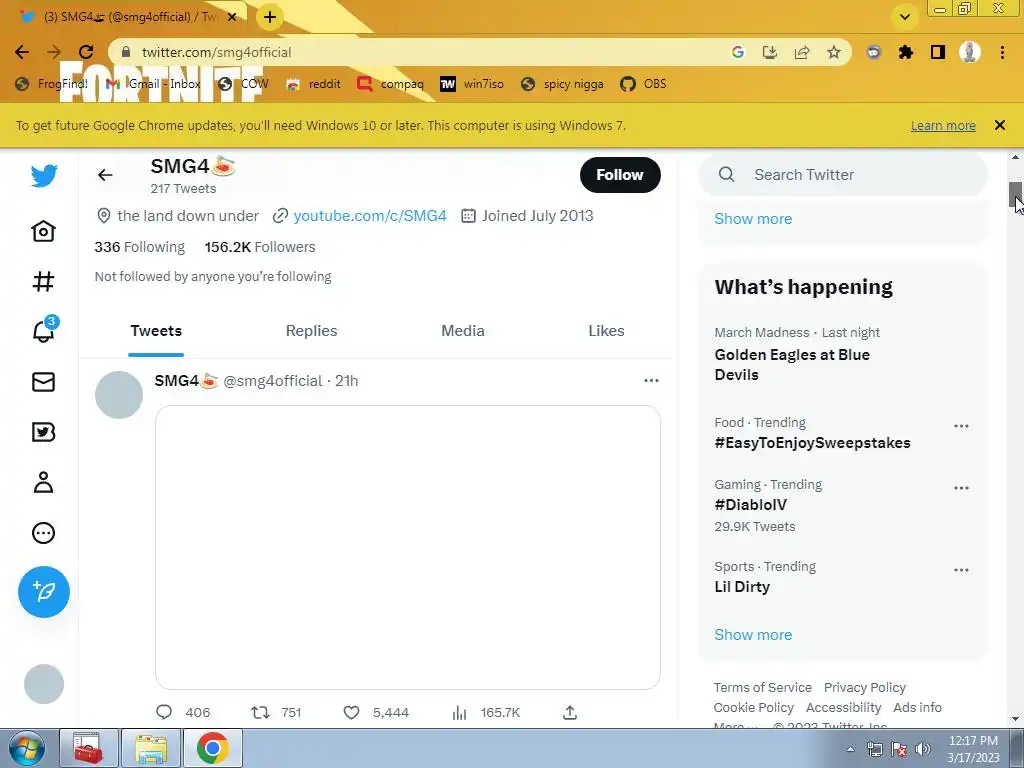Open #DiabloIV trending topic

pos(750,505)
